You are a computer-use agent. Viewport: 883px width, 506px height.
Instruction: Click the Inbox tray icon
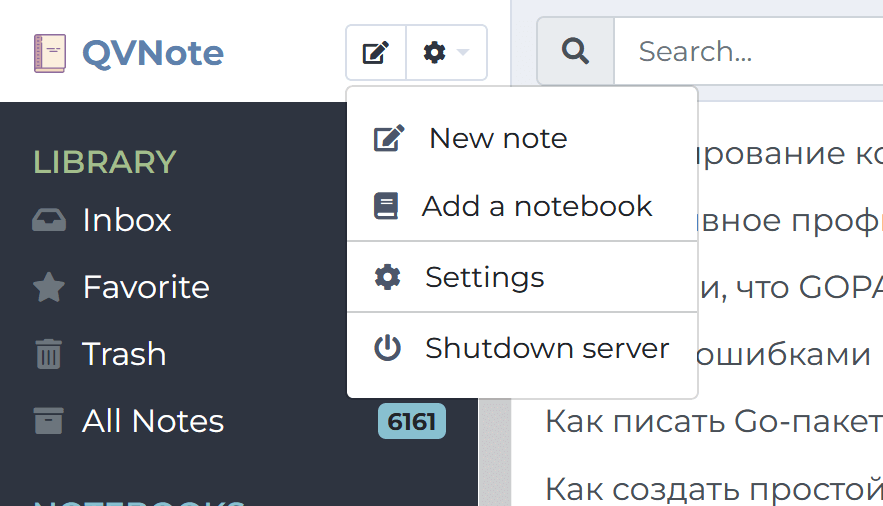49,220
